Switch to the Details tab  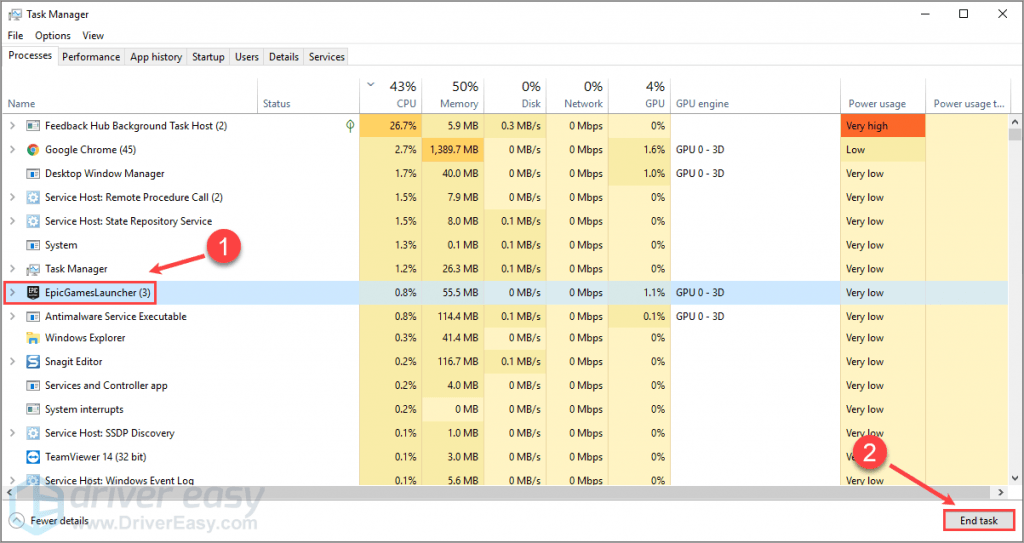[284, 57]
